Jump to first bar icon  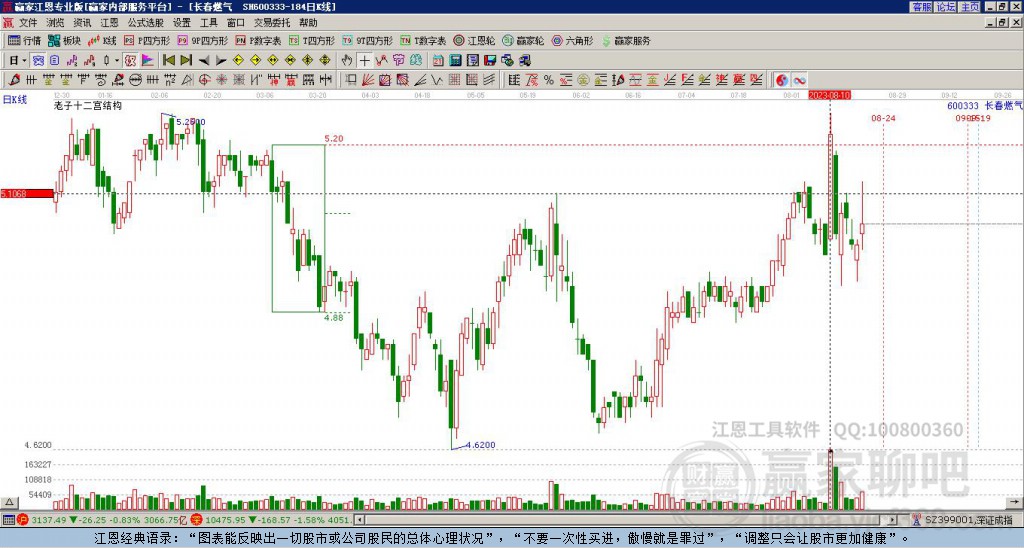tap(168, 60)
